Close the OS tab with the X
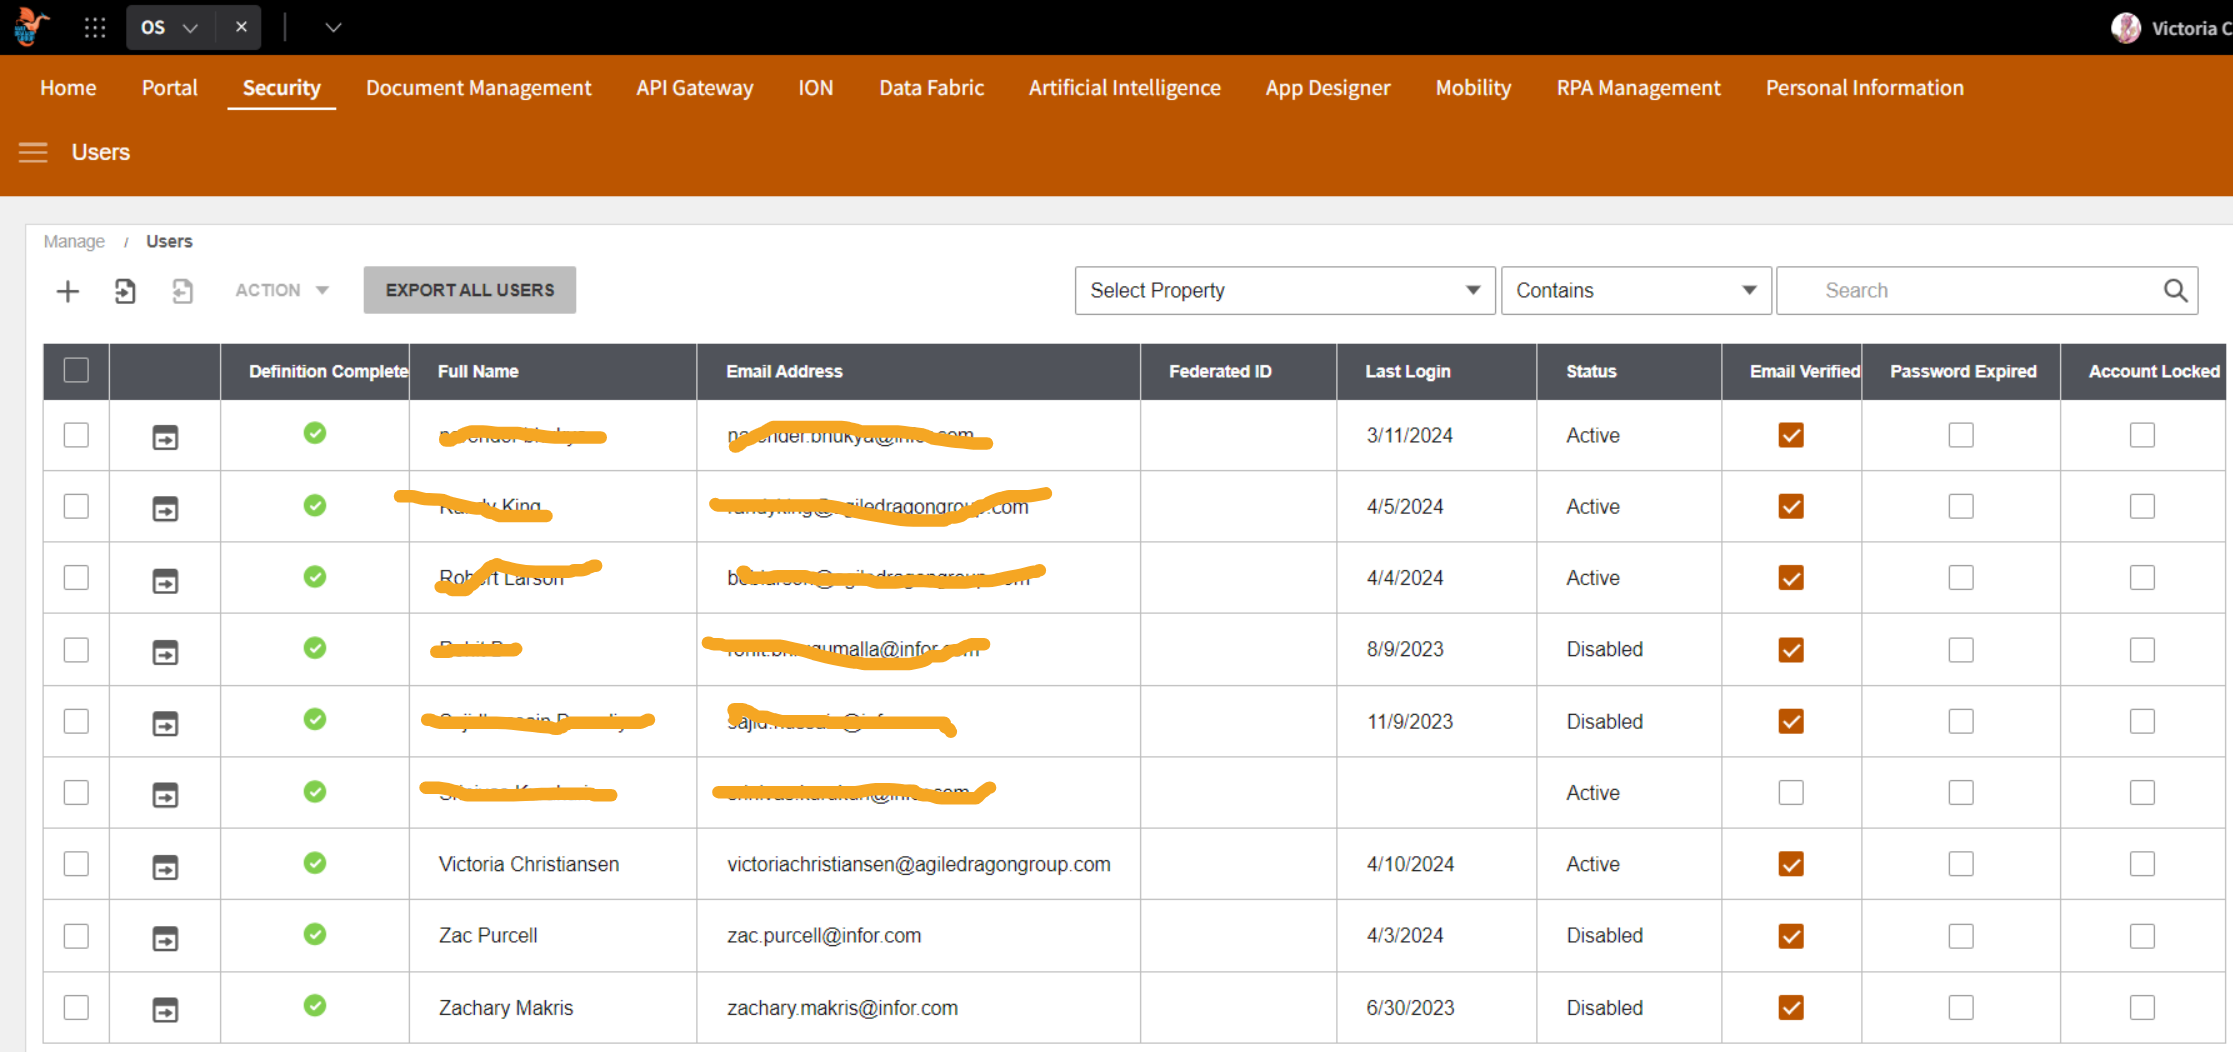Image resolution: width=2233 pixels, height=1052 pixels. pyautogui.click(x=241, y=27)
